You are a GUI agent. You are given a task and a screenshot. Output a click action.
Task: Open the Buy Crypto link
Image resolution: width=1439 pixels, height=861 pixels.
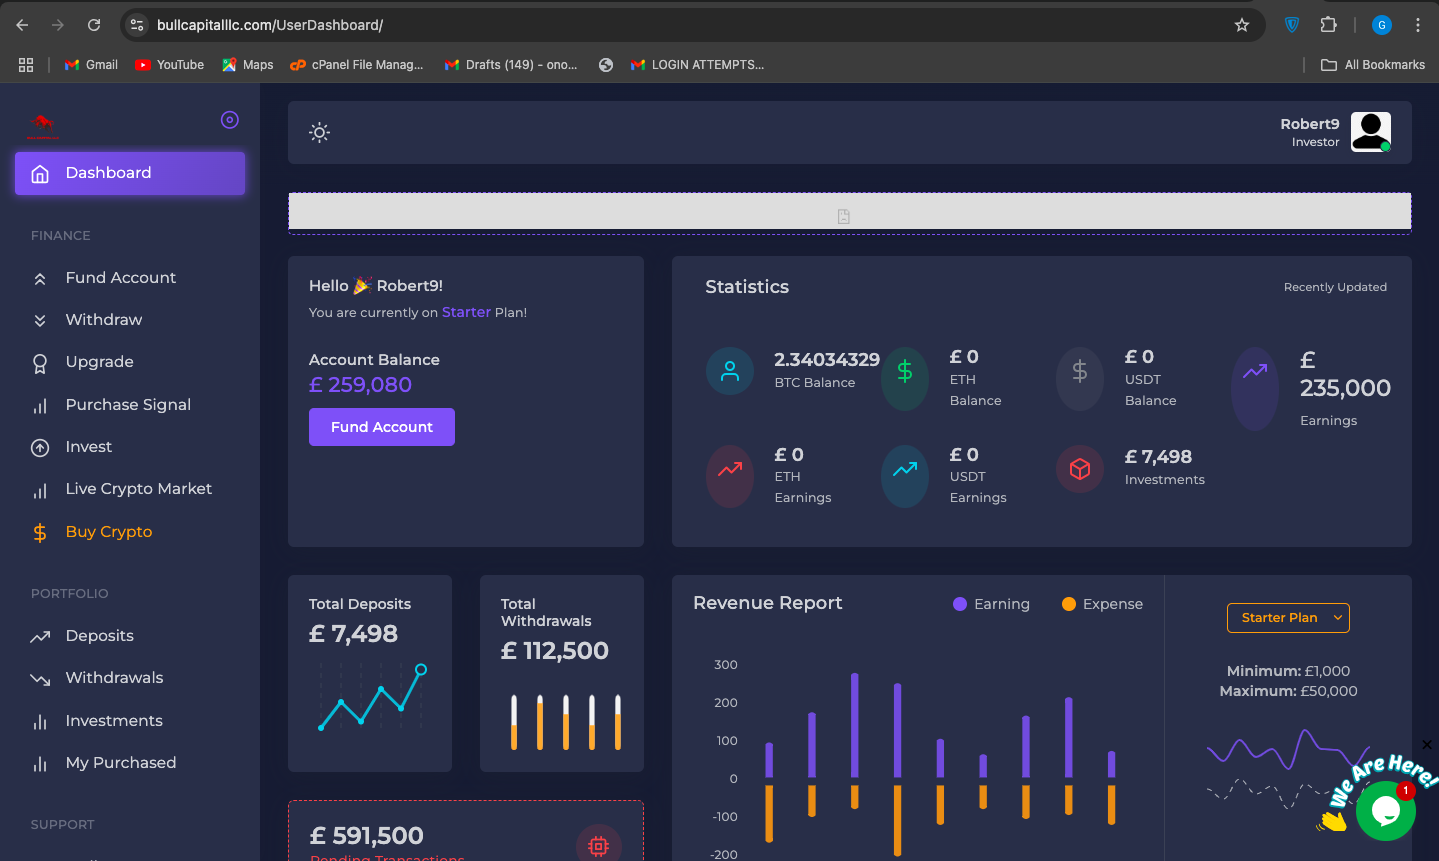tap(109, 532)
